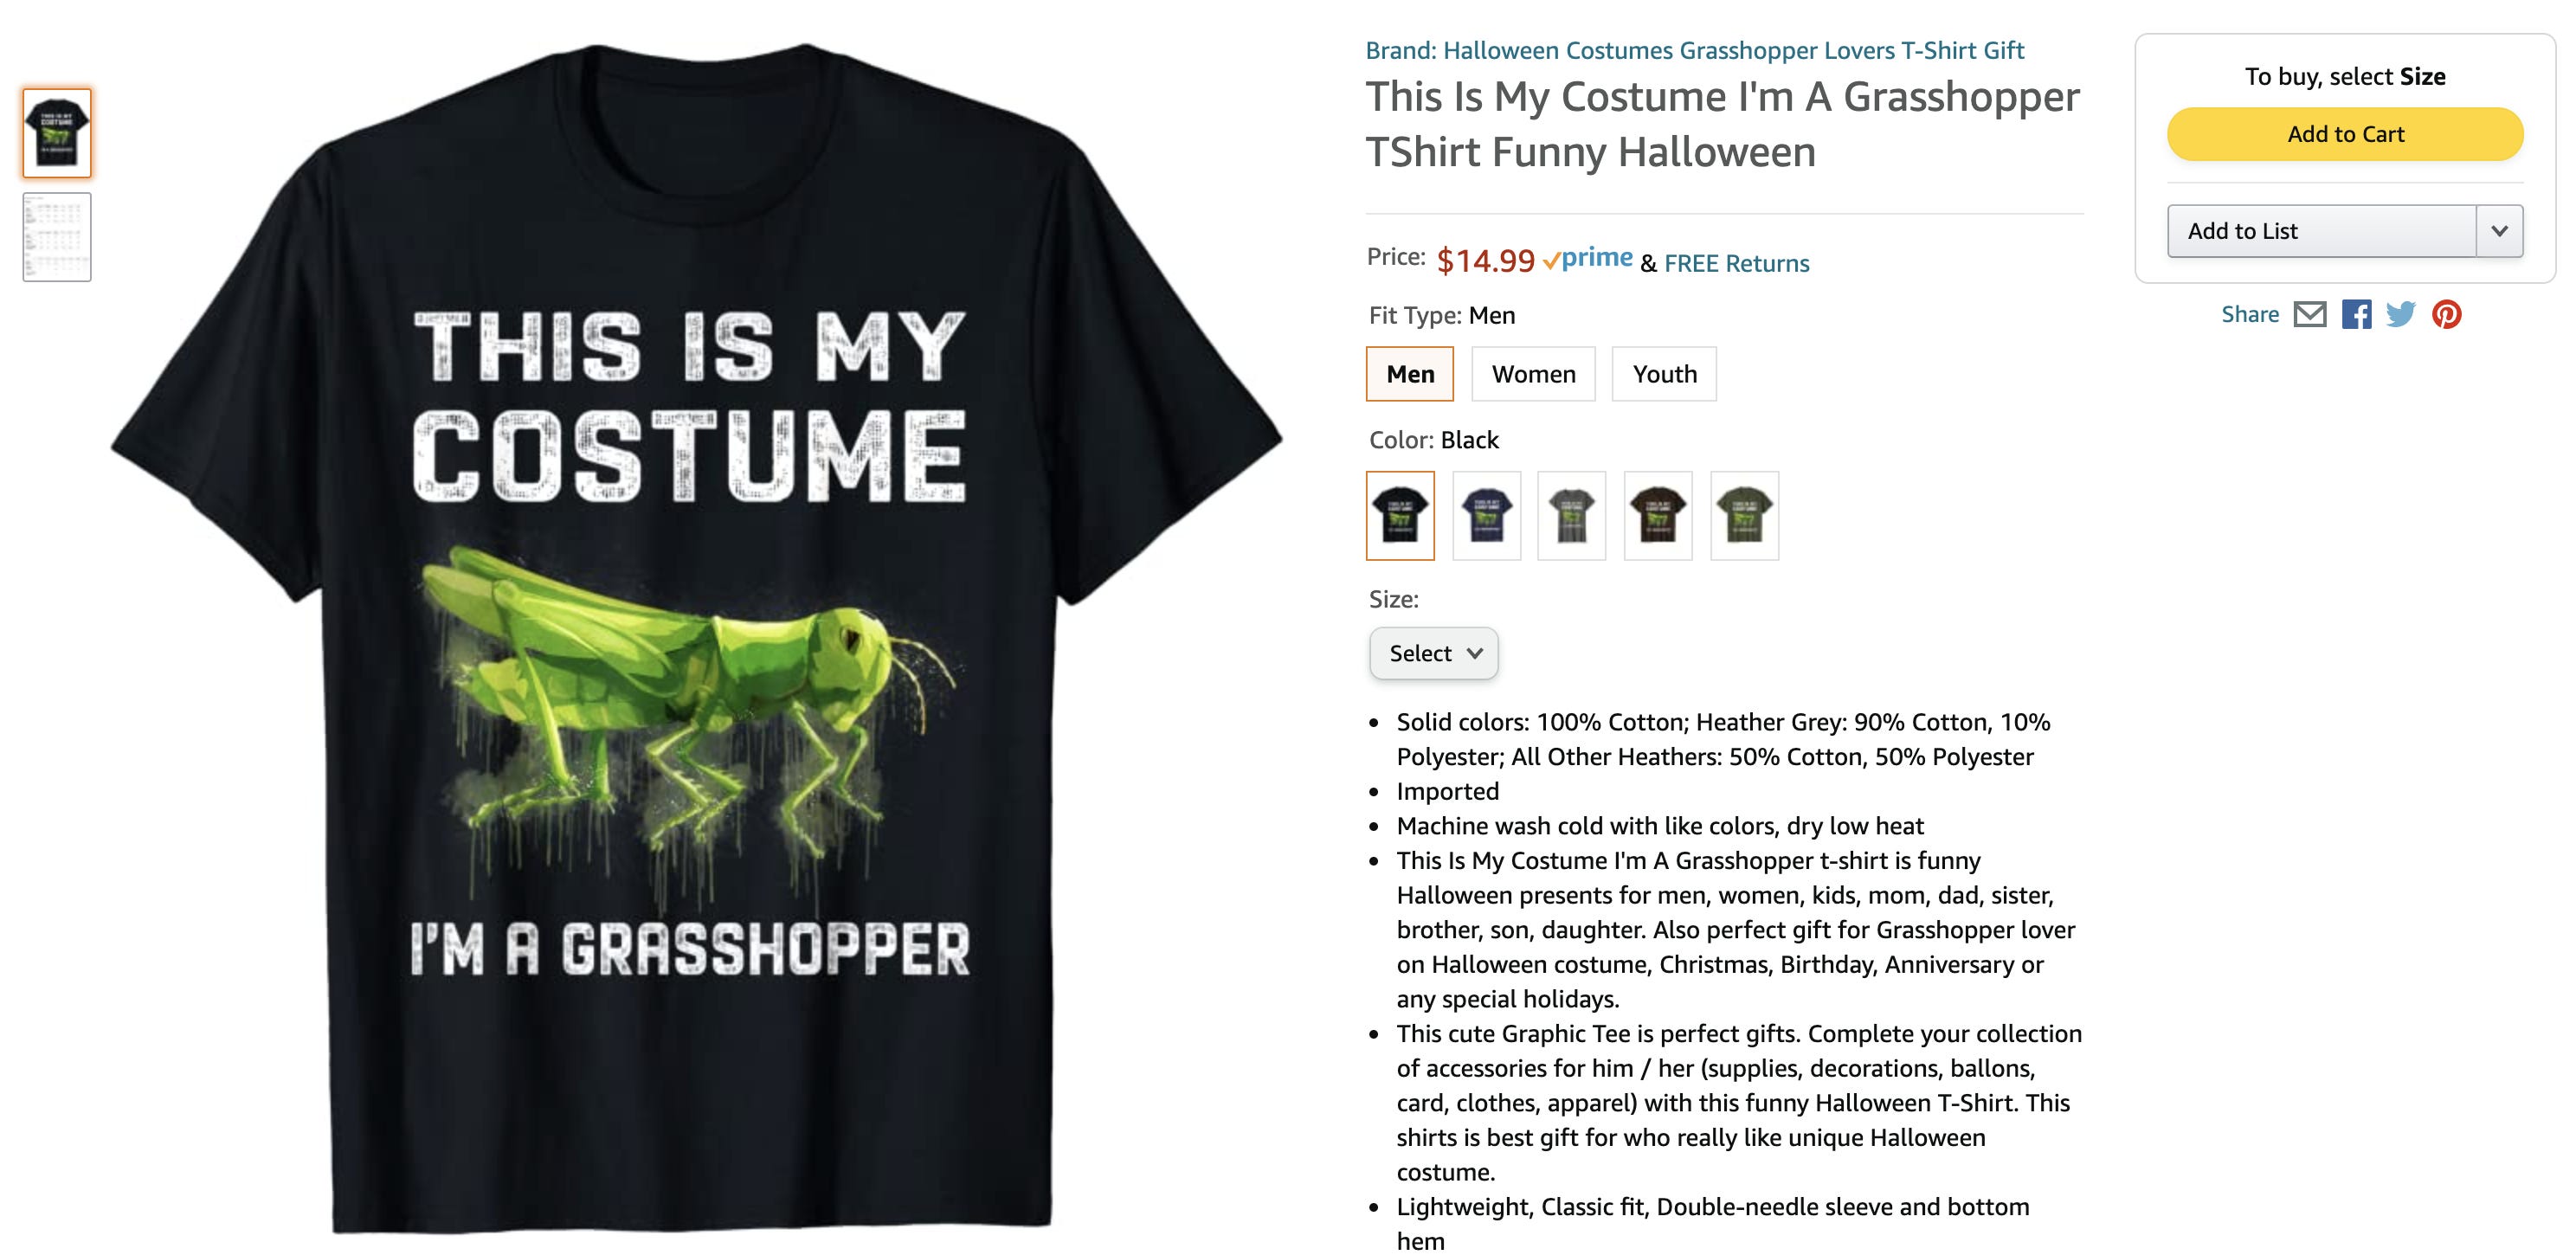Open the Size Select dropdown
The width and height of the screenshot is (2576, 1255).
(x=1433, y=653)
